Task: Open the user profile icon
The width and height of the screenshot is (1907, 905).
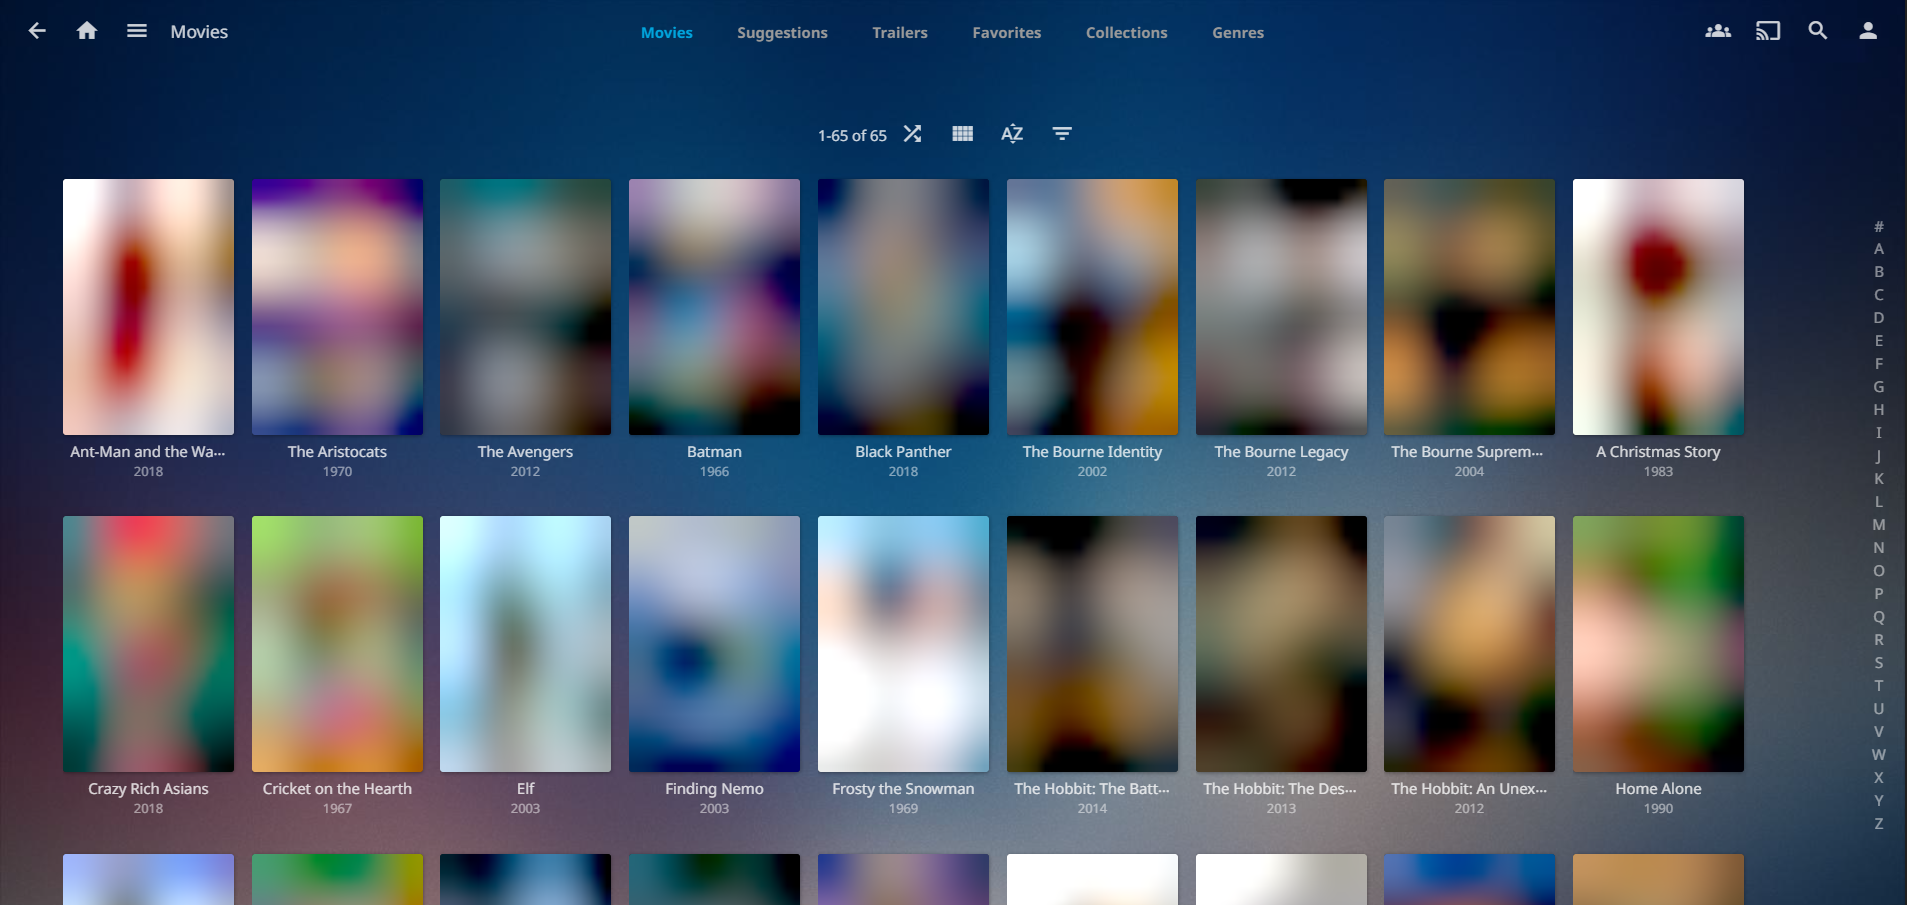Action: (1868, 31)
